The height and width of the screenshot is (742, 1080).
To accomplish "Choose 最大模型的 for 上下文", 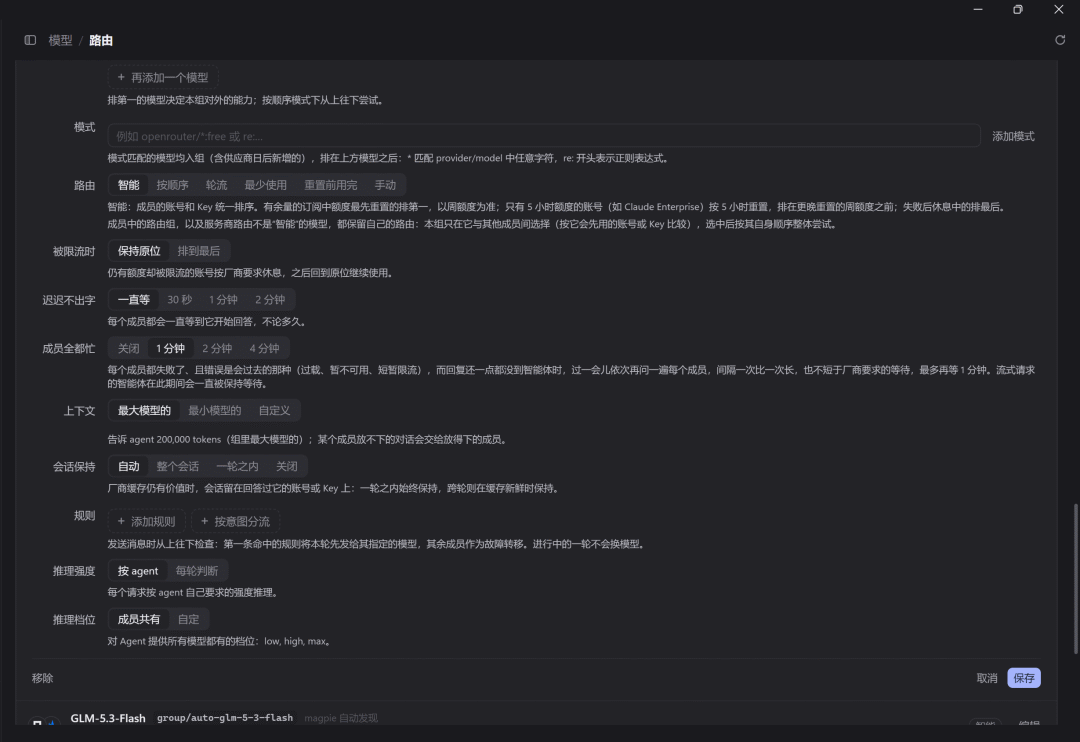I will (144, 411).
